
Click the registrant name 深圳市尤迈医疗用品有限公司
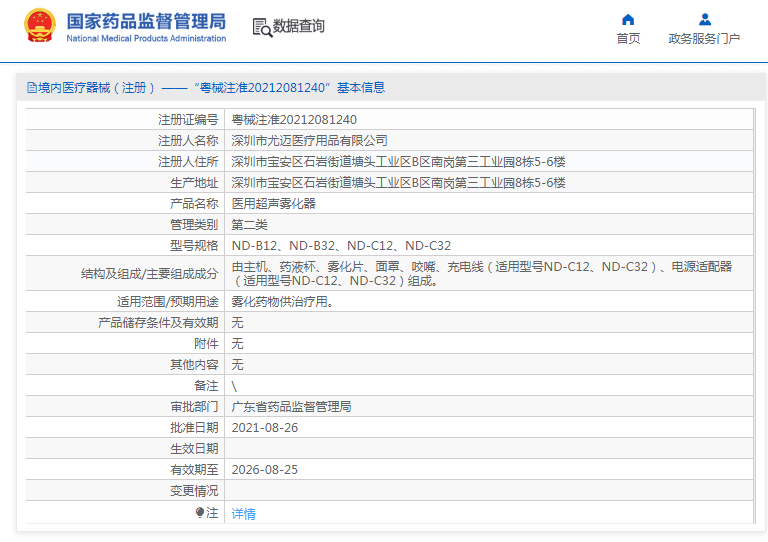pyautogui.click(x=309, y=140)
